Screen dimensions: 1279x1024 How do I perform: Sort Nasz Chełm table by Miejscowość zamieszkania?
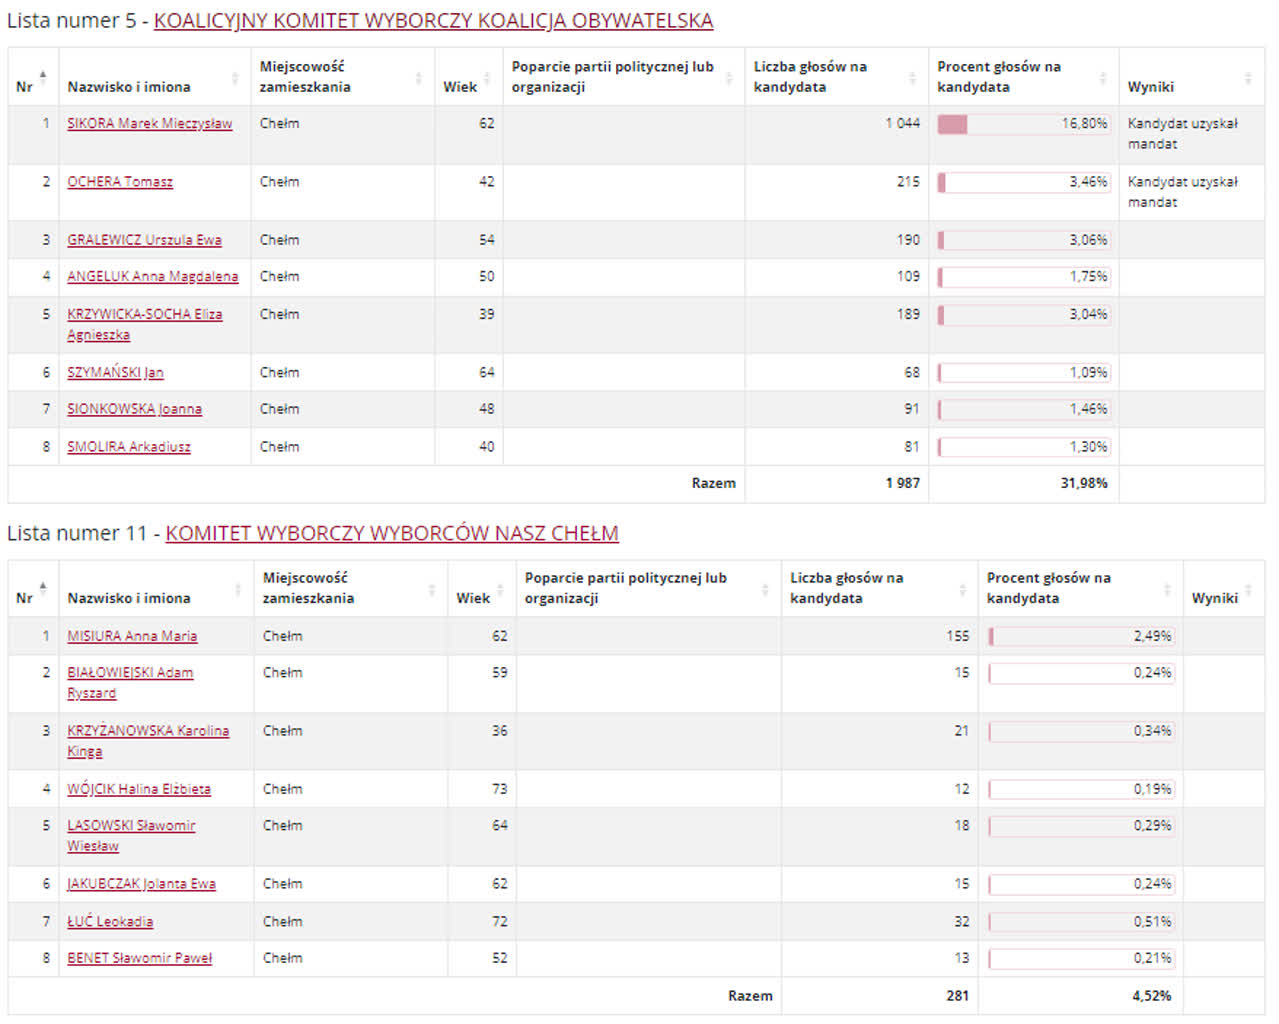(431, 589)
